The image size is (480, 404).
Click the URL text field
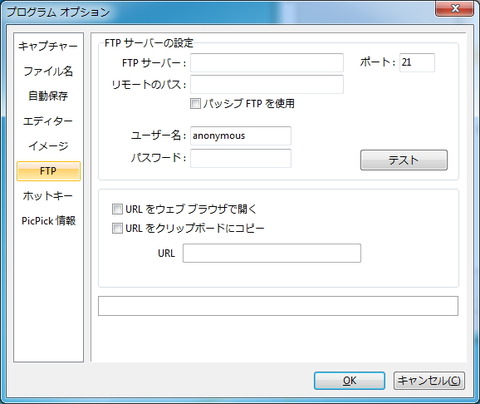(x=272, y=253)
